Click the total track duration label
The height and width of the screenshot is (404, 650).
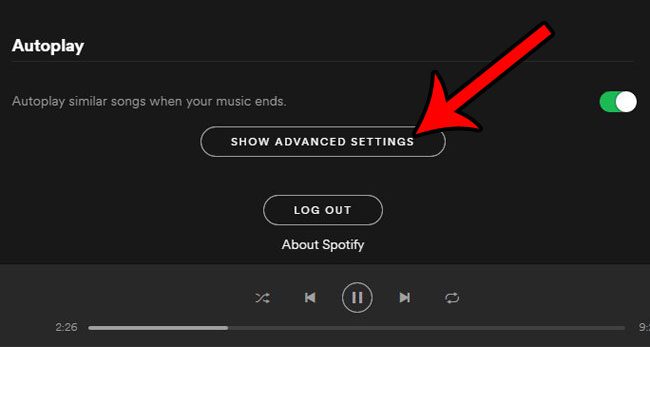644,327
